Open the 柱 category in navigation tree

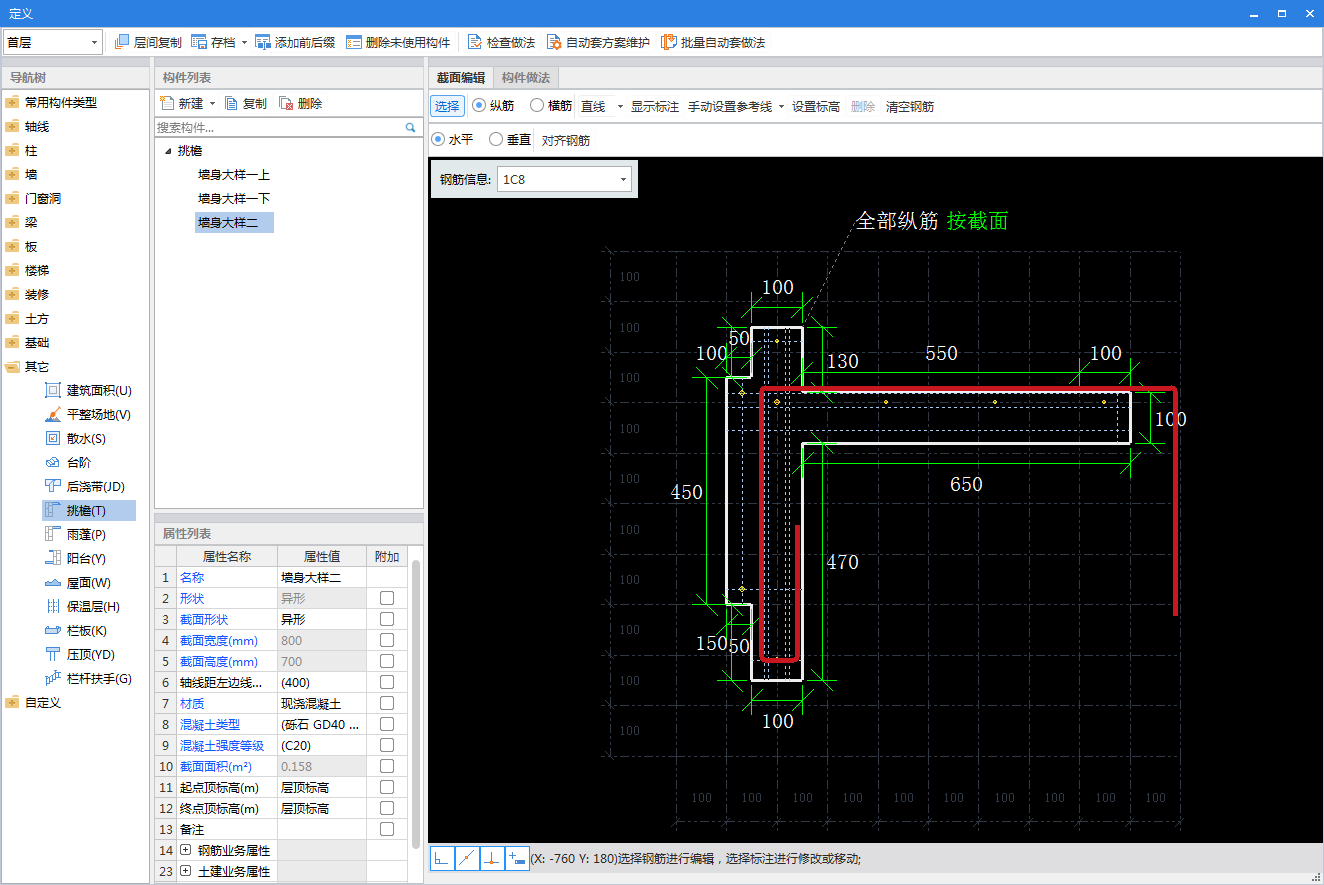click(x=31, y=150)
